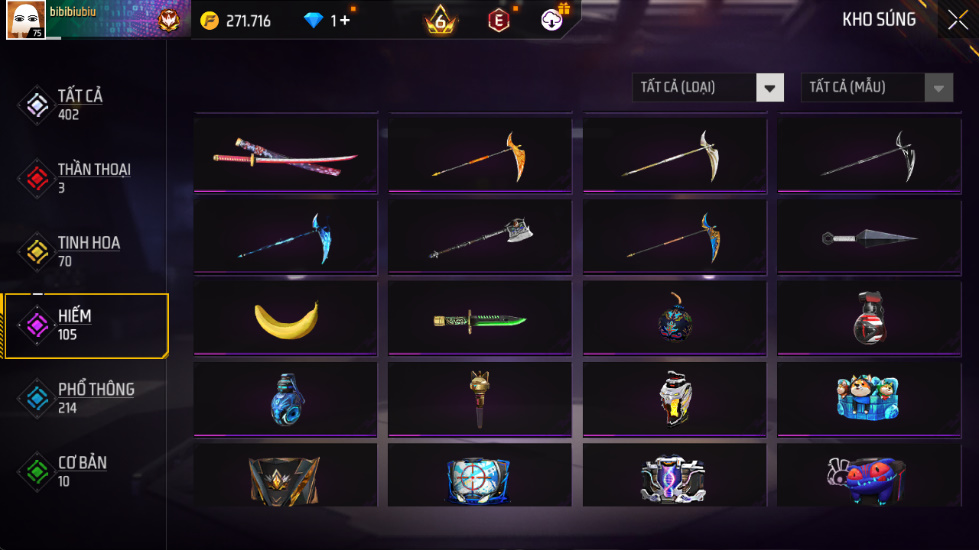Viewport: 979px width, 550px height.
Task: Choose the kunai throwing knife skin
Action: pyautogui.click(x=869, y=237)
